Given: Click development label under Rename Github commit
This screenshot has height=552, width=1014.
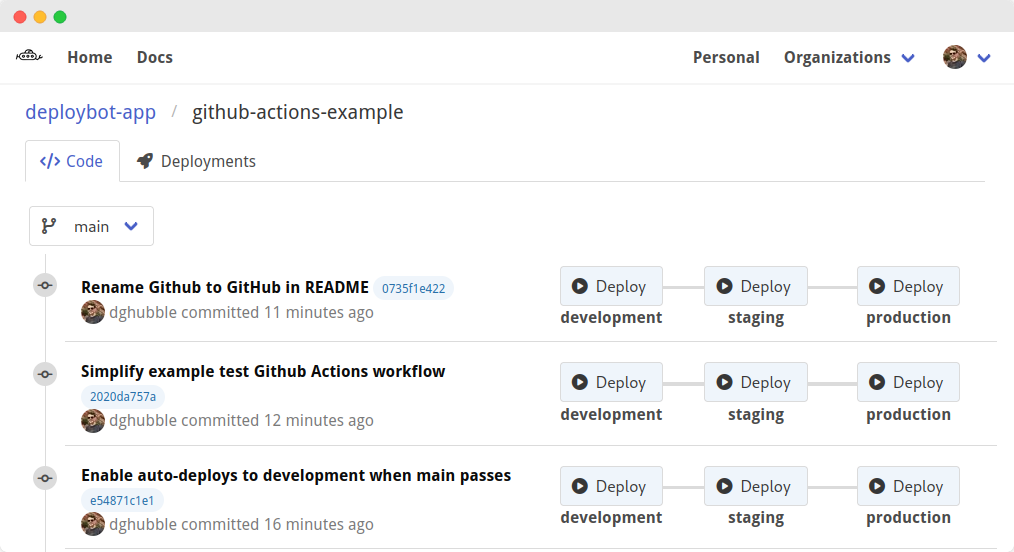Looking at the screenshot, I should [x=611, y=318].
